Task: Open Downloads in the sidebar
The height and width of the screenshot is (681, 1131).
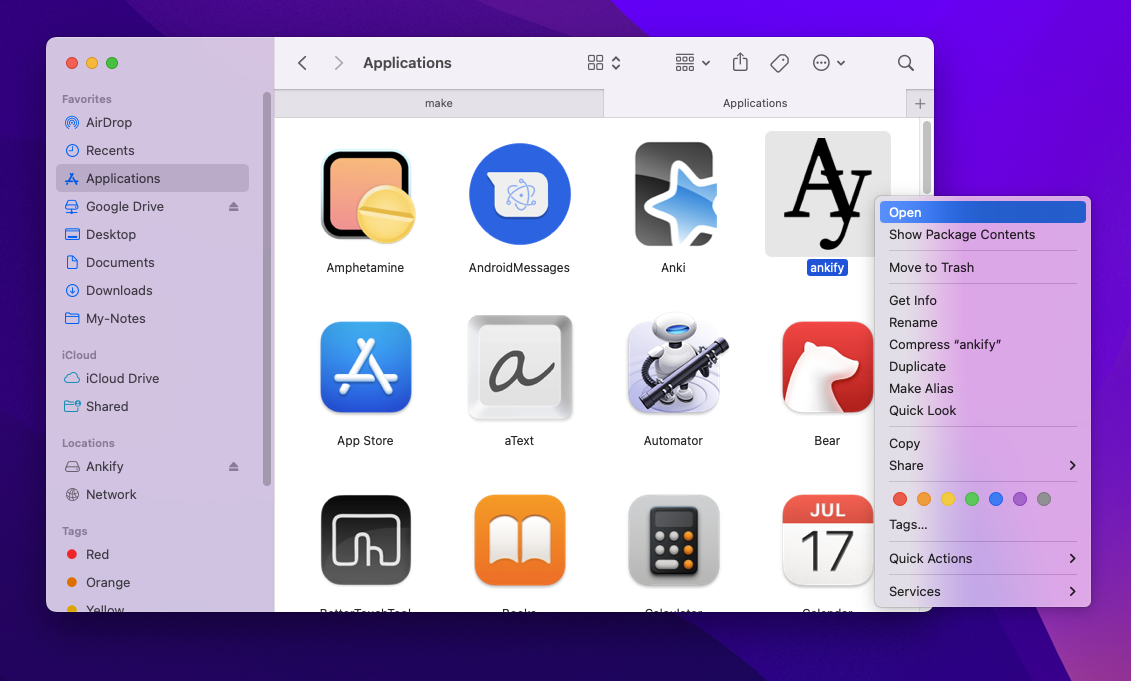Action: [152, 291]
